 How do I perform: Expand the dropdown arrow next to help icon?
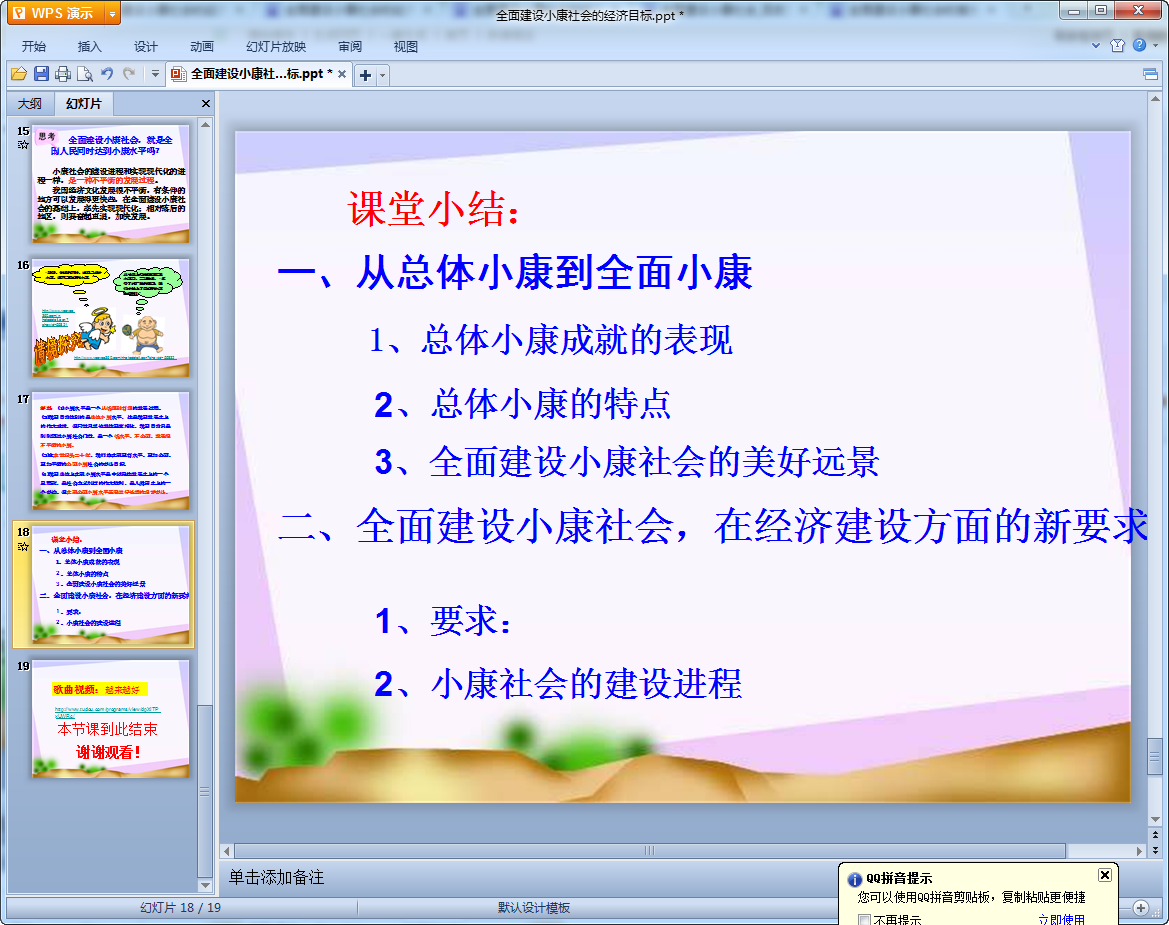(x=1156, y=45)
